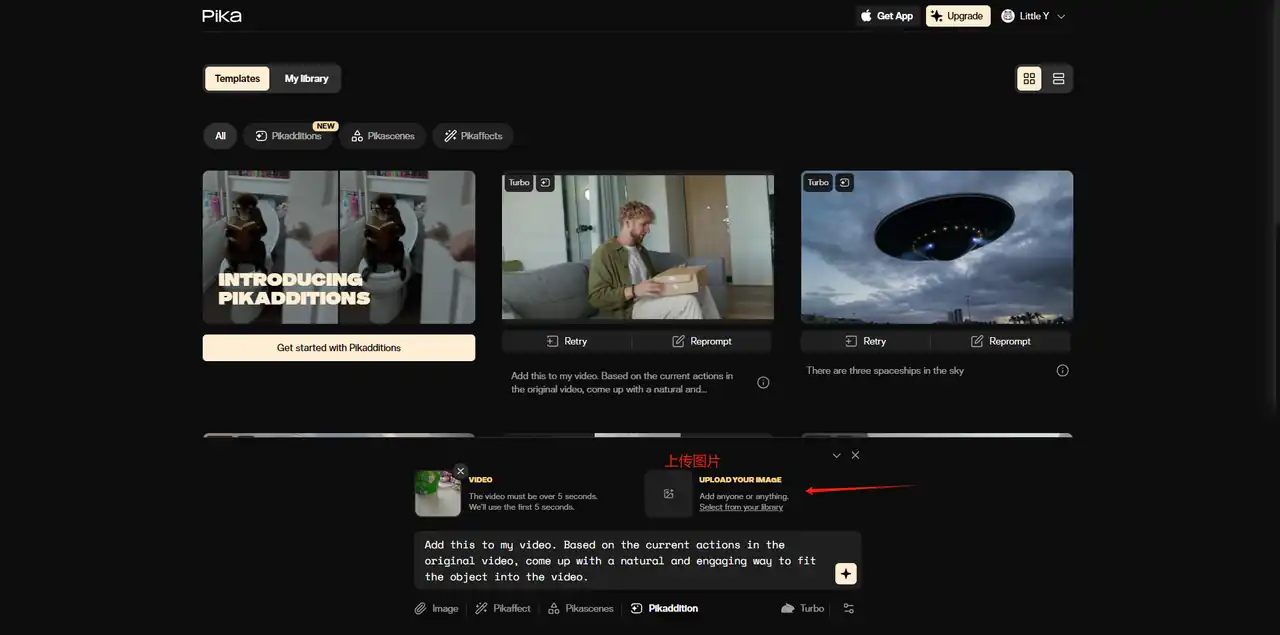Open the Little Y account dropdown
This screenshot has height=635, width=1280.
pyautogui.click(x=1033, y=16)
